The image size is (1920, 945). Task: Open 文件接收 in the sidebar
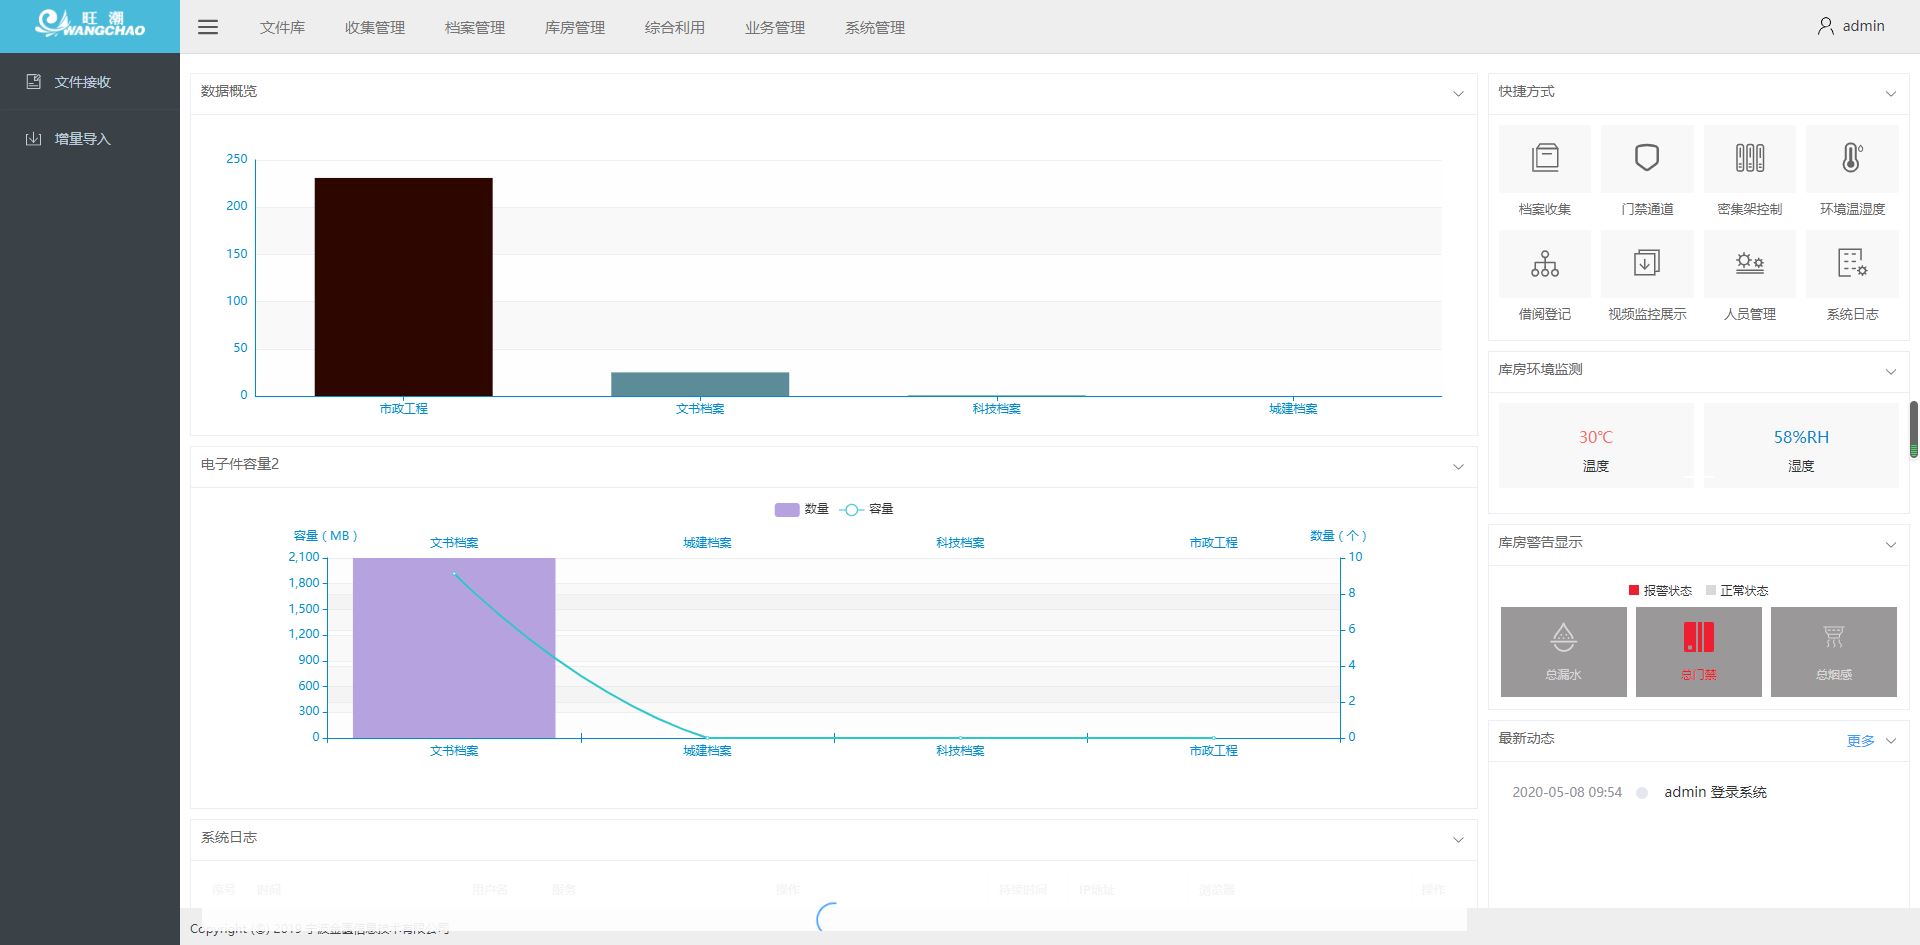(82, 82)
